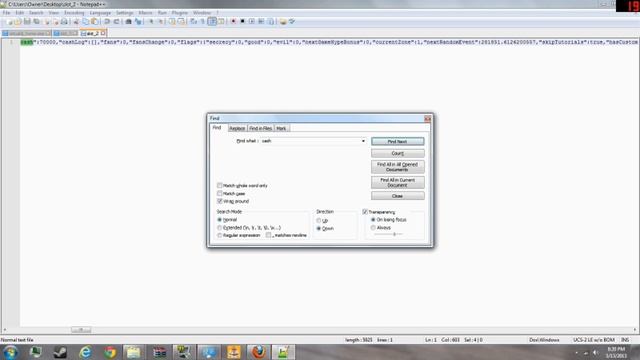Click the Copy toolbar icon
This screenshot has height=360, width=640.
pyautogui.click(x=85, y=22)
